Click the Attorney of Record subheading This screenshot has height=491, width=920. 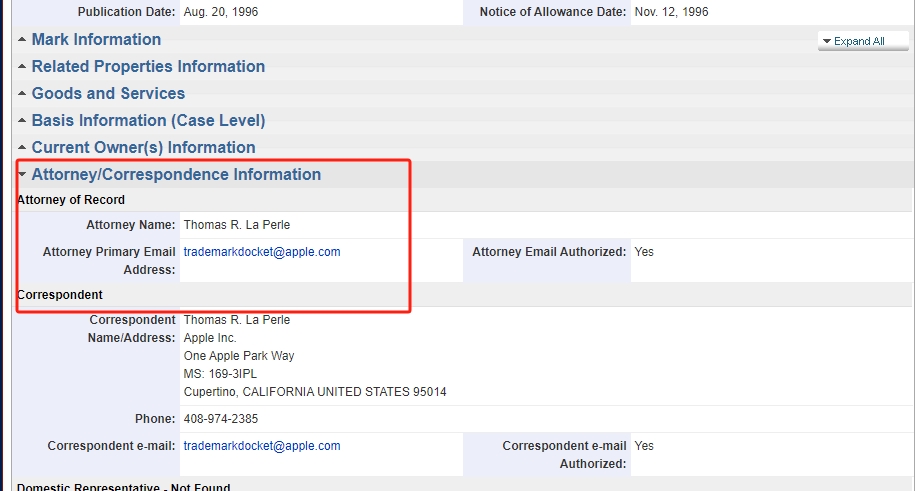pyautogui.click(x=71, y=200)
